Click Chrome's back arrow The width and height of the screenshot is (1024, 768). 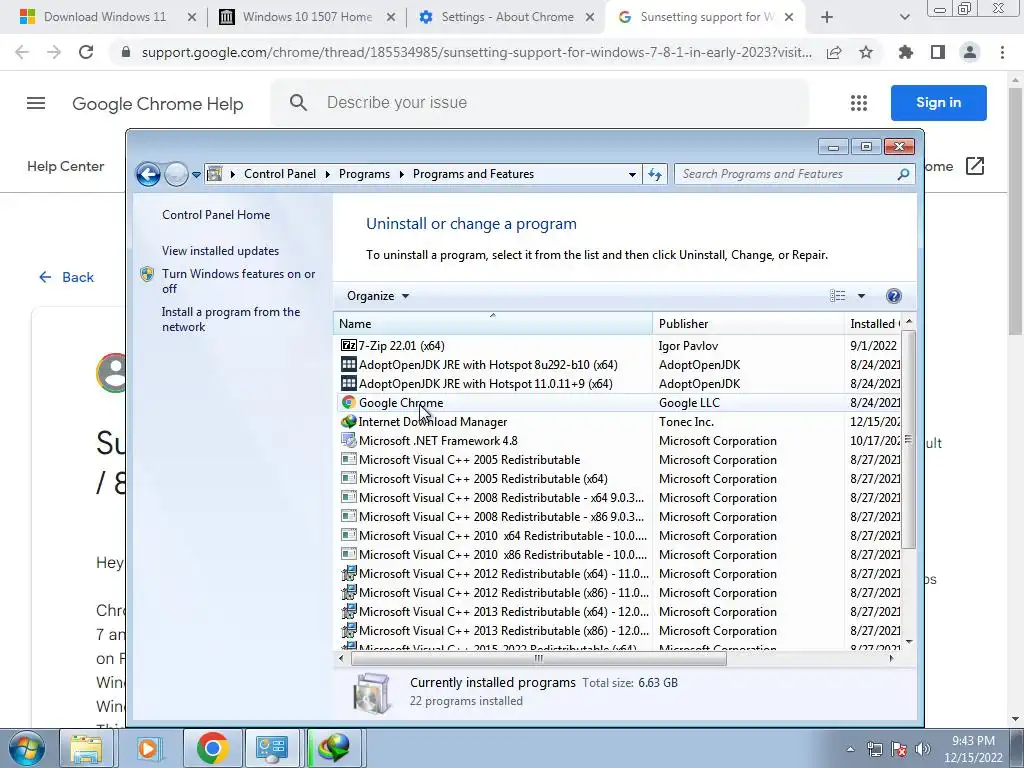point(22,52)
